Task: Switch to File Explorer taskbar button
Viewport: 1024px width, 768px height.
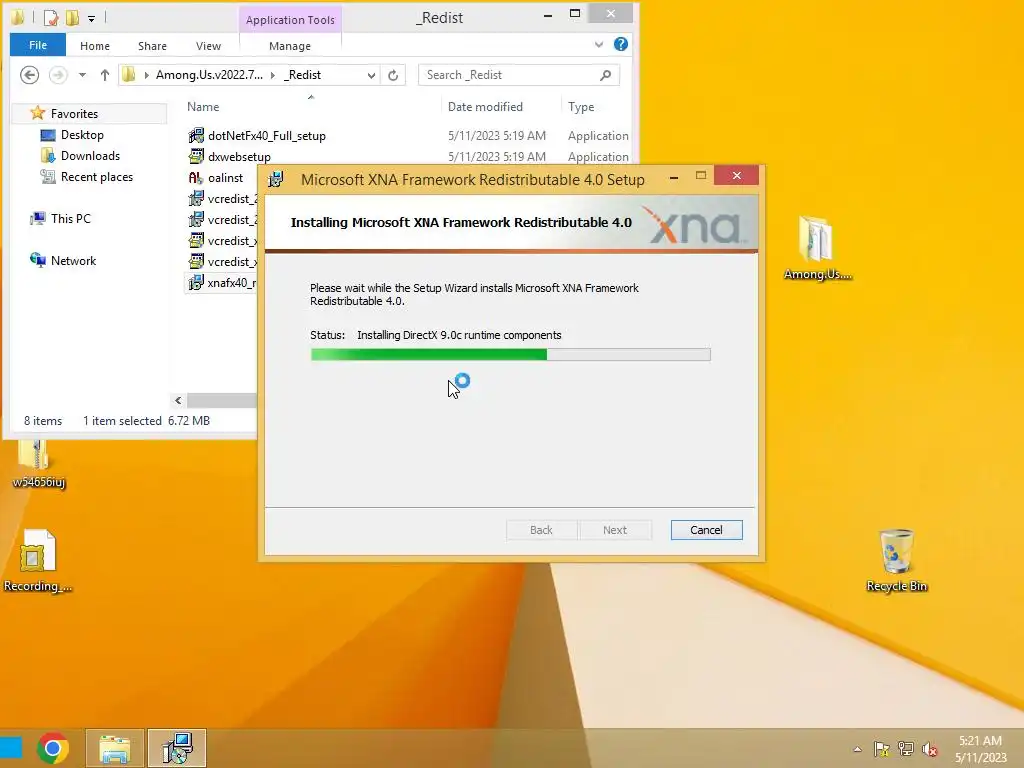Action: coord(115,748)
